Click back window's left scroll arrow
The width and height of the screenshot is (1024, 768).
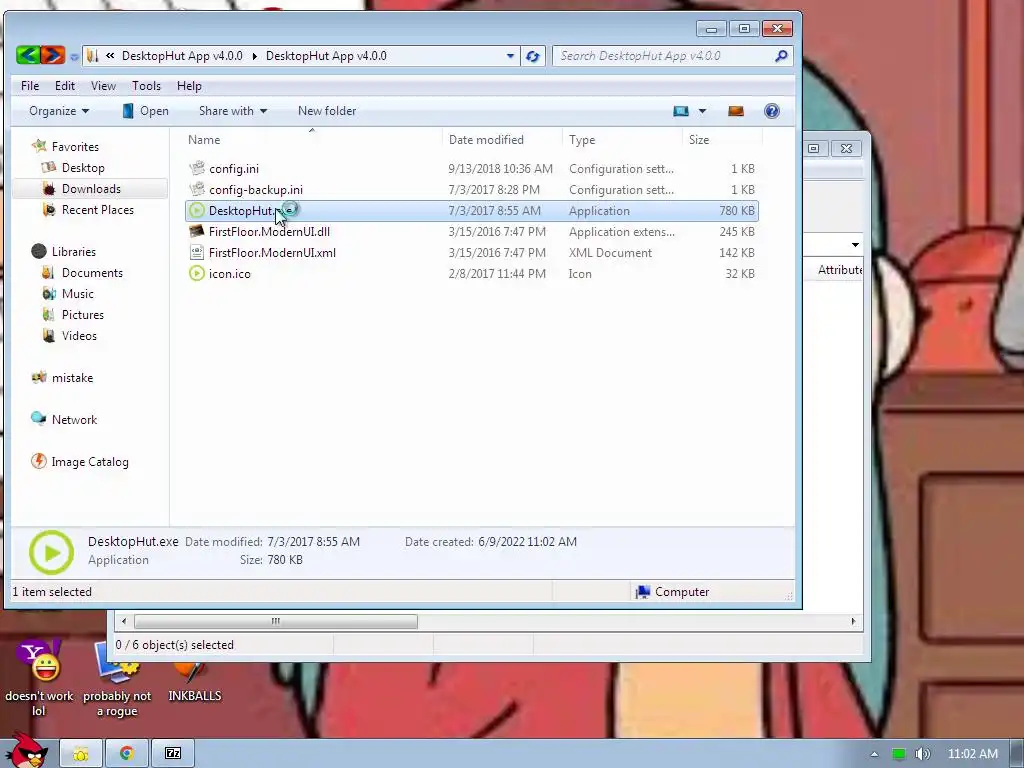pyautogui.click(x=124, y=621)
